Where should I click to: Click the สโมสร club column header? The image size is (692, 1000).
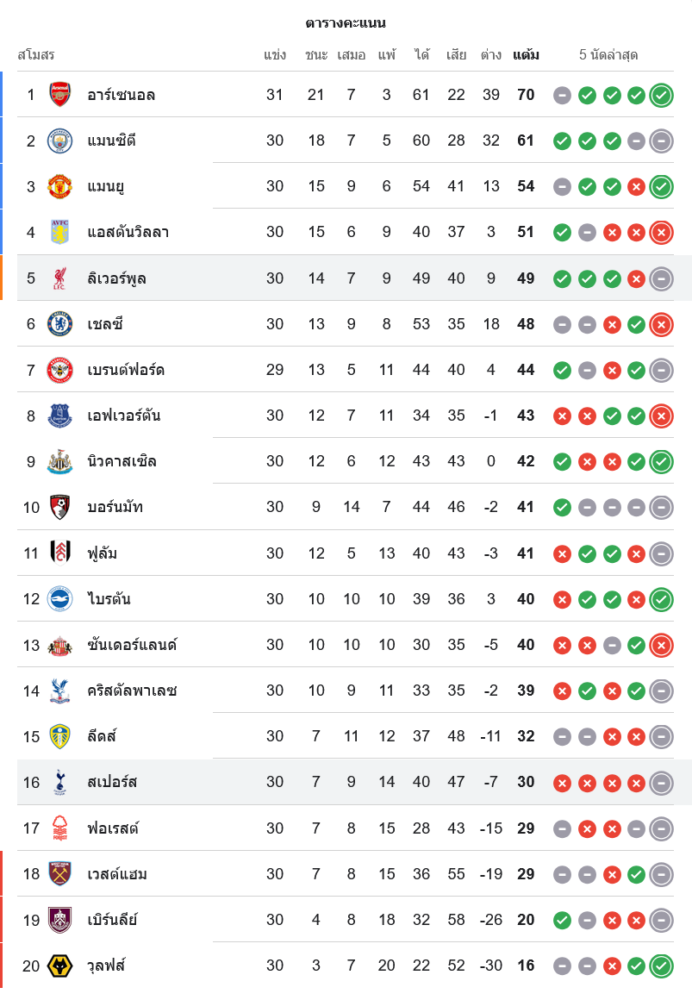click(x=36, y=55)
